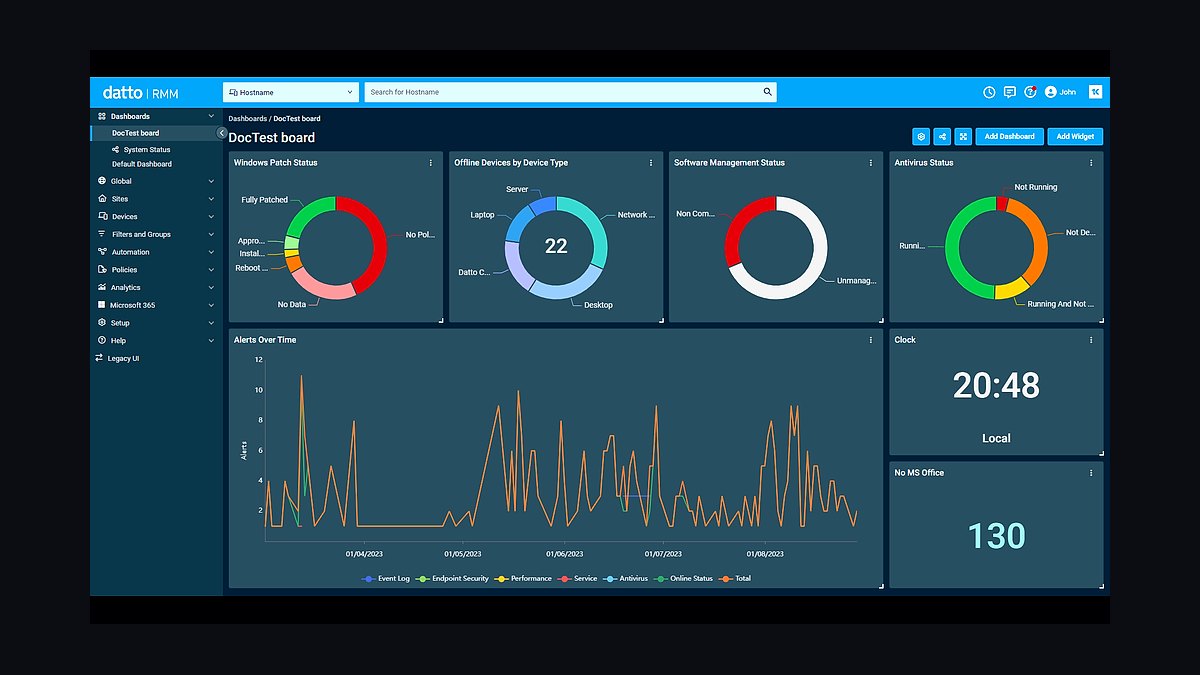The width and height of the screenshot is (1200, 675).
Task: Collapse the sidebar with the arrow button
Action: coord(222,133)
